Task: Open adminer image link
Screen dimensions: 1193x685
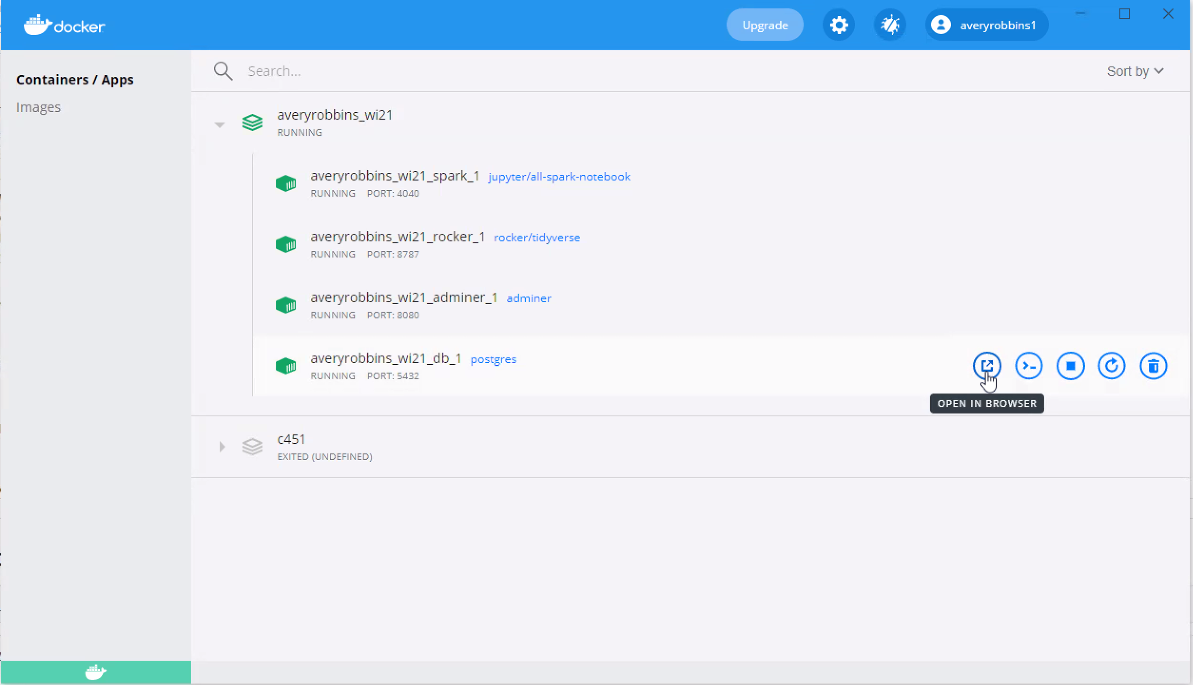Action: (529, 298)
